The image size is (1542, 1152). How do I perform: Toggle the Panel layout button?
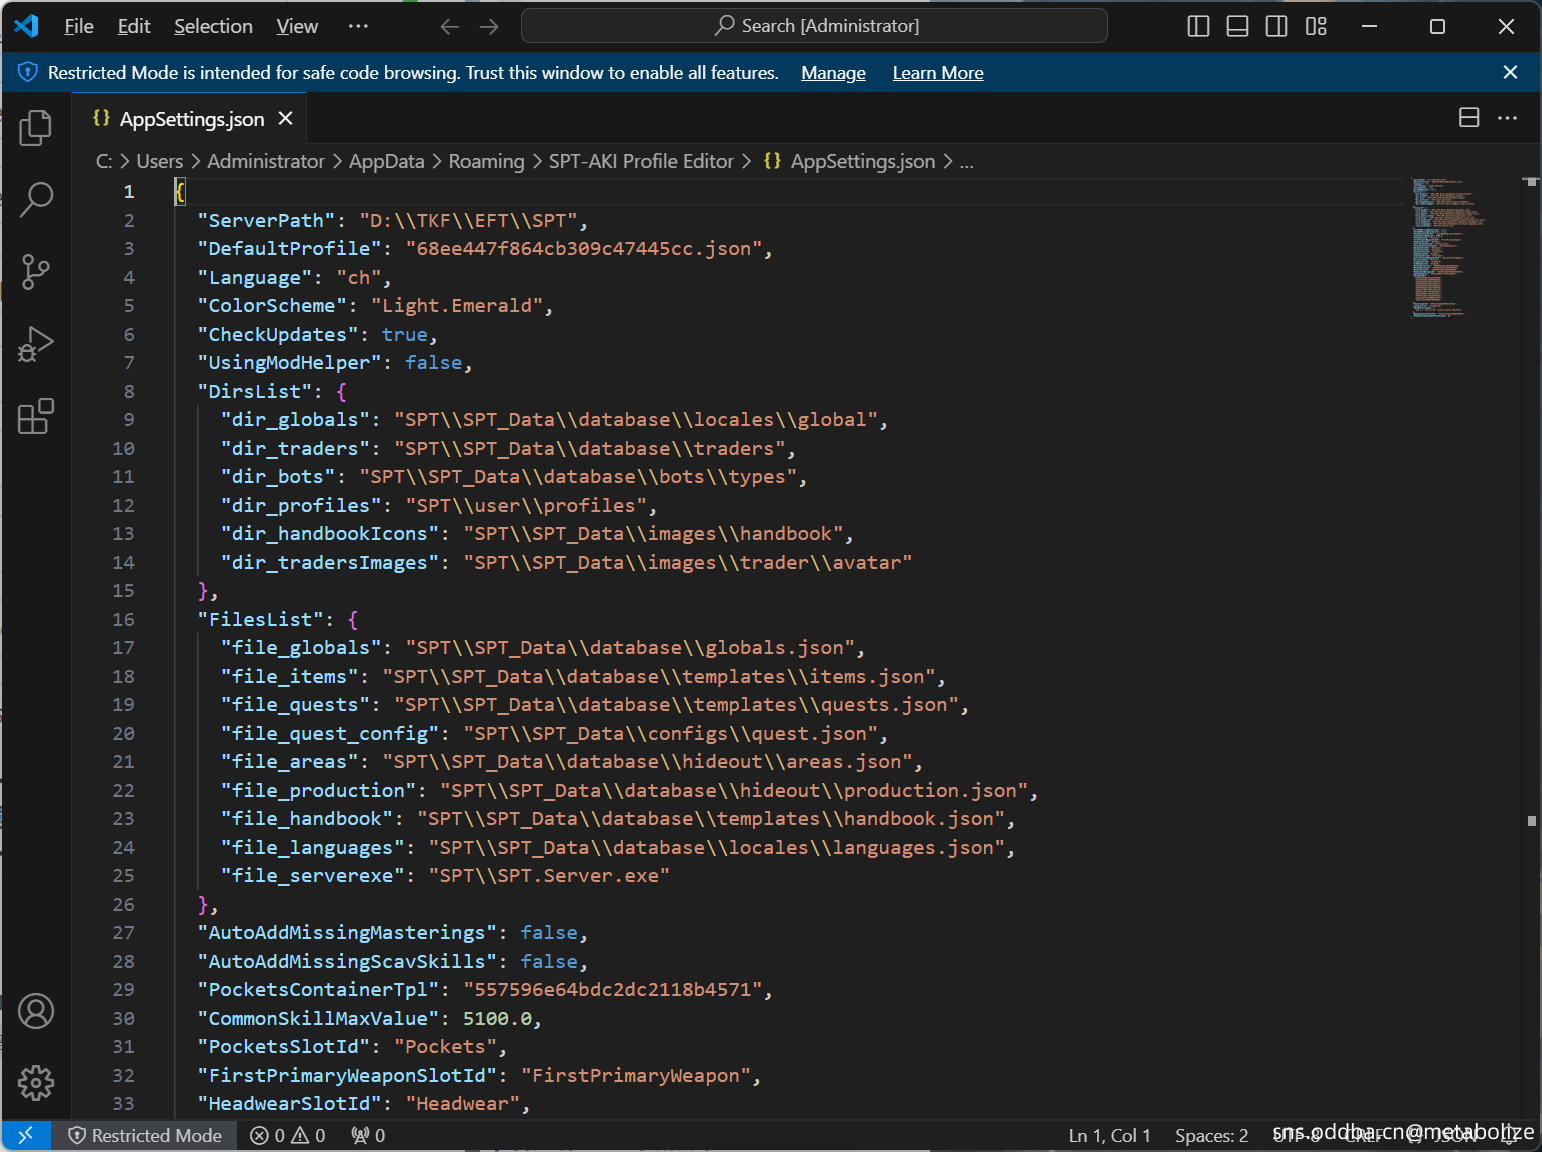tap(1237, 27)
